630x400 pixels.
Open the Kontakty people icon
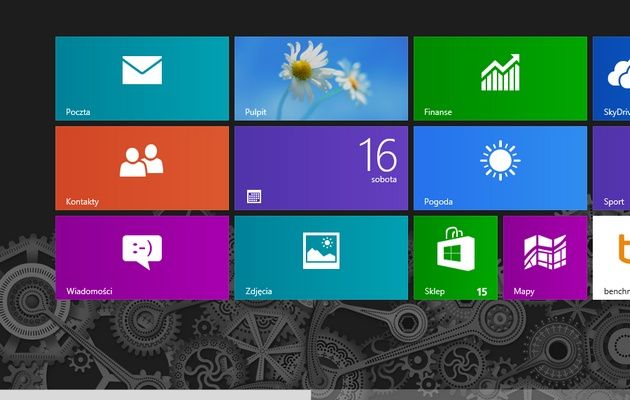(x=141, y=160)
